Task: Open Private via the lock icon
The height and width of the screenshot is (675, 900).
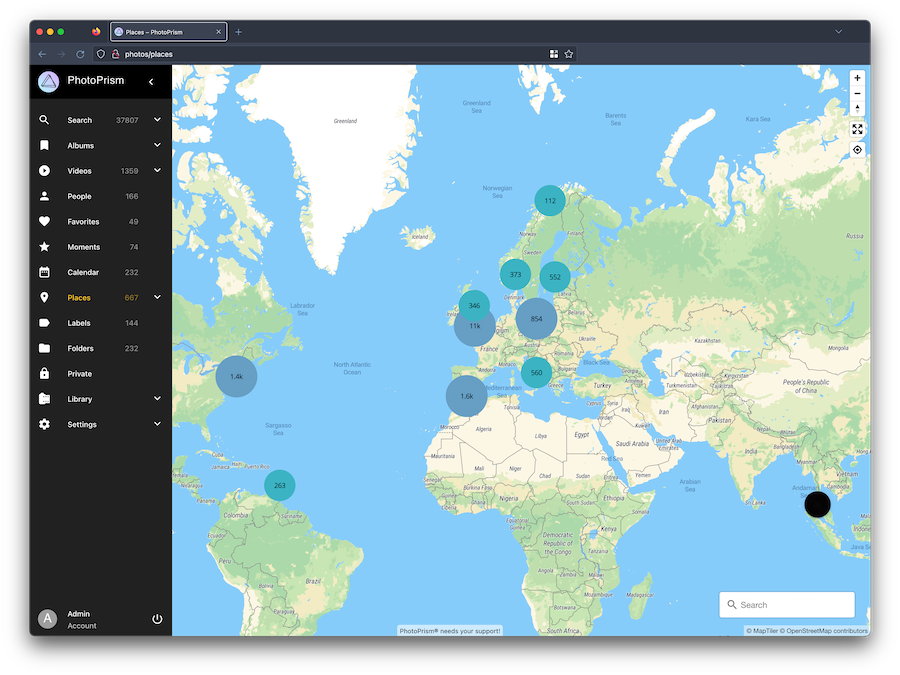Action: pos(45,373)
